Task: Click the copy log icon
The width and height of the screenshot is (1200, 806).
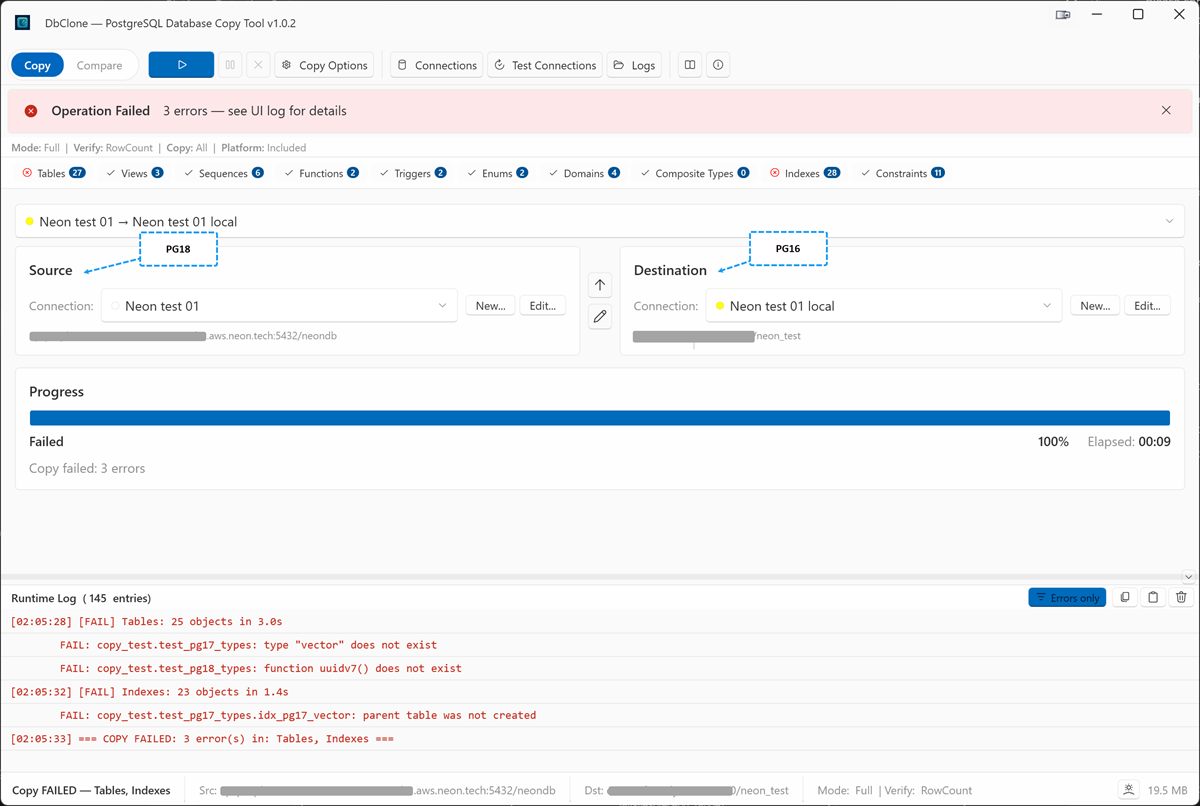Action: [1125, 597]
